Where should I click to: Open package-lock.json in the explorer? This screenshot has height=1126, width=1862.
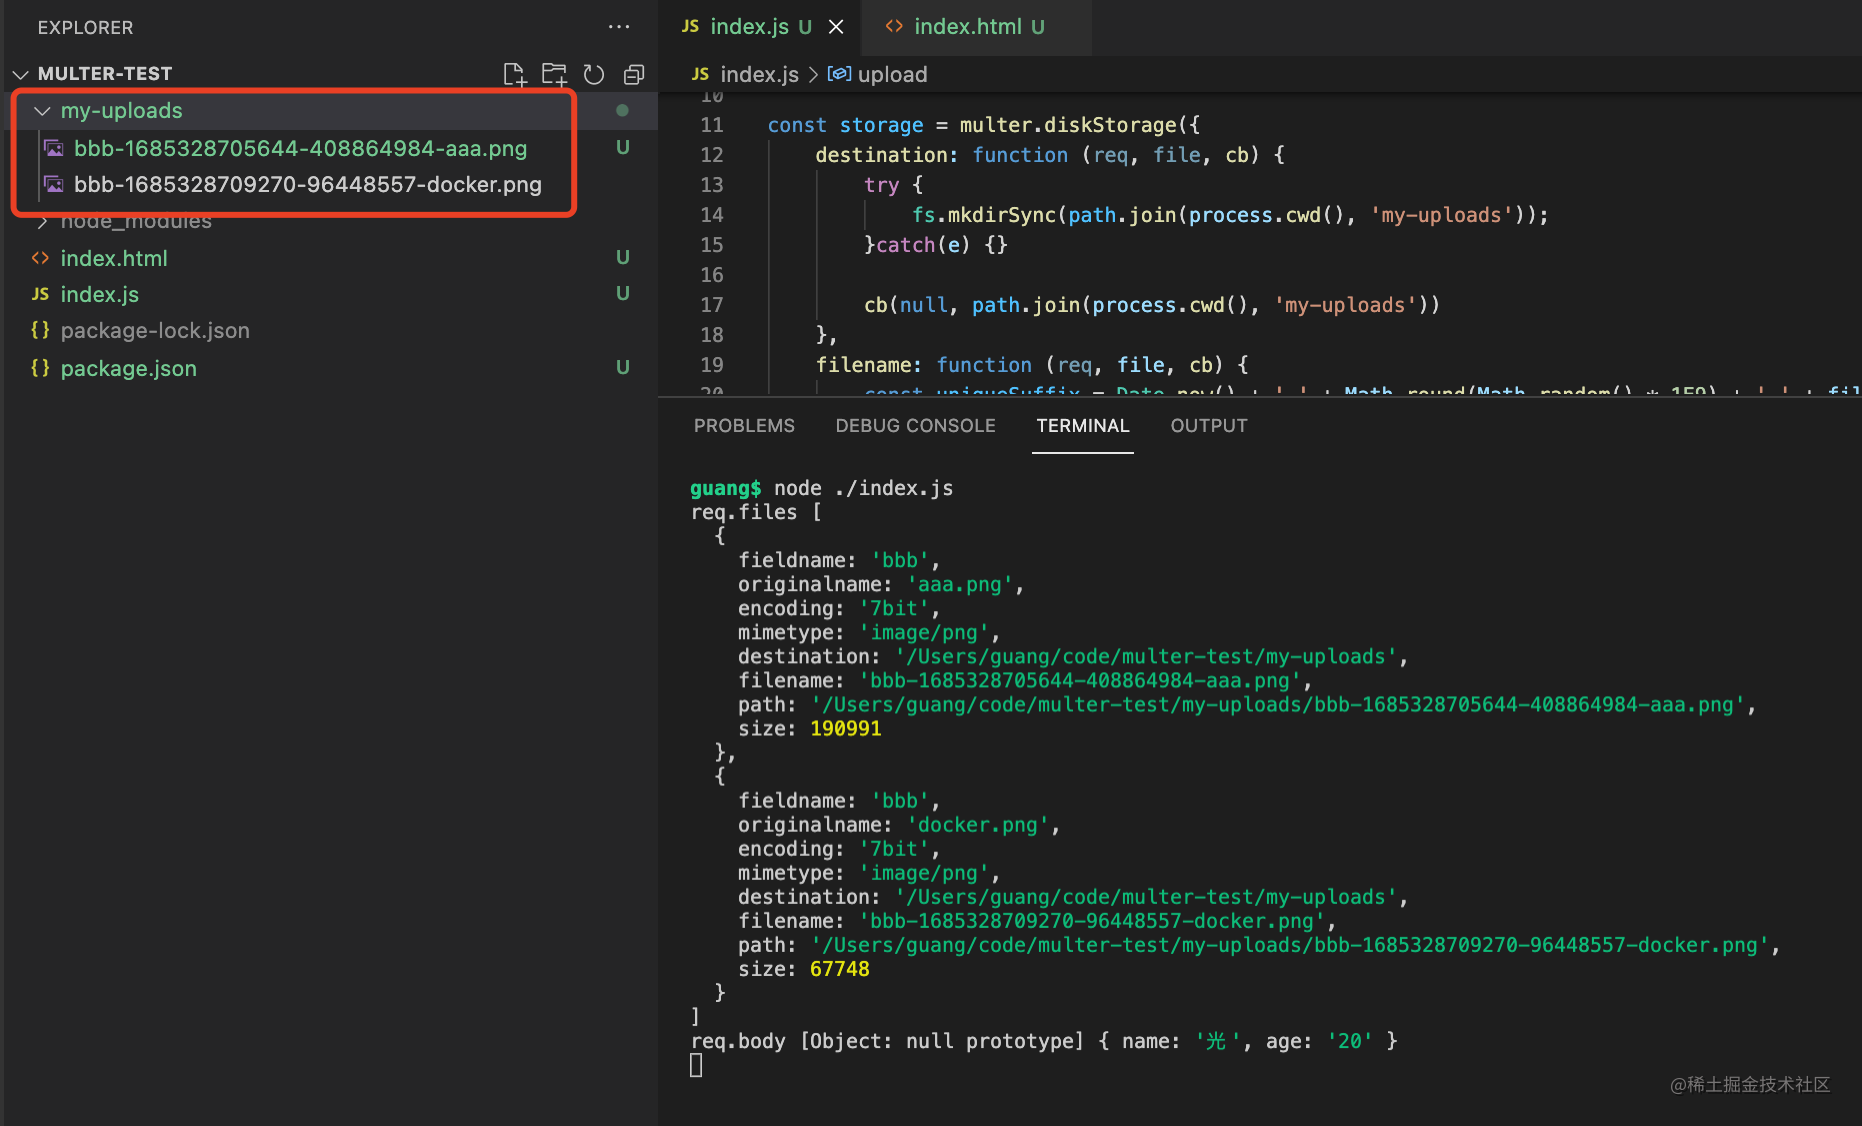[154, 331]
